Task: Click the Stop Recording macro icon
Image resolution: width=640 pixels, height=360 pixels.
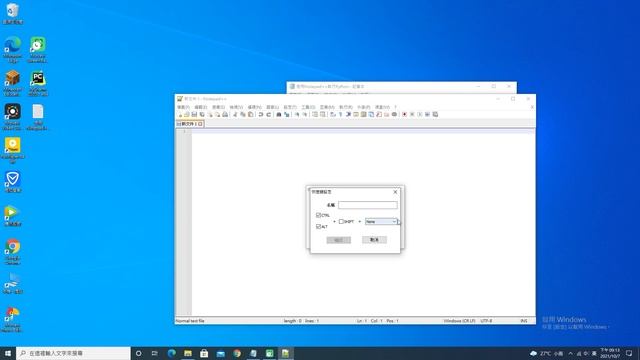Action: 412,115
